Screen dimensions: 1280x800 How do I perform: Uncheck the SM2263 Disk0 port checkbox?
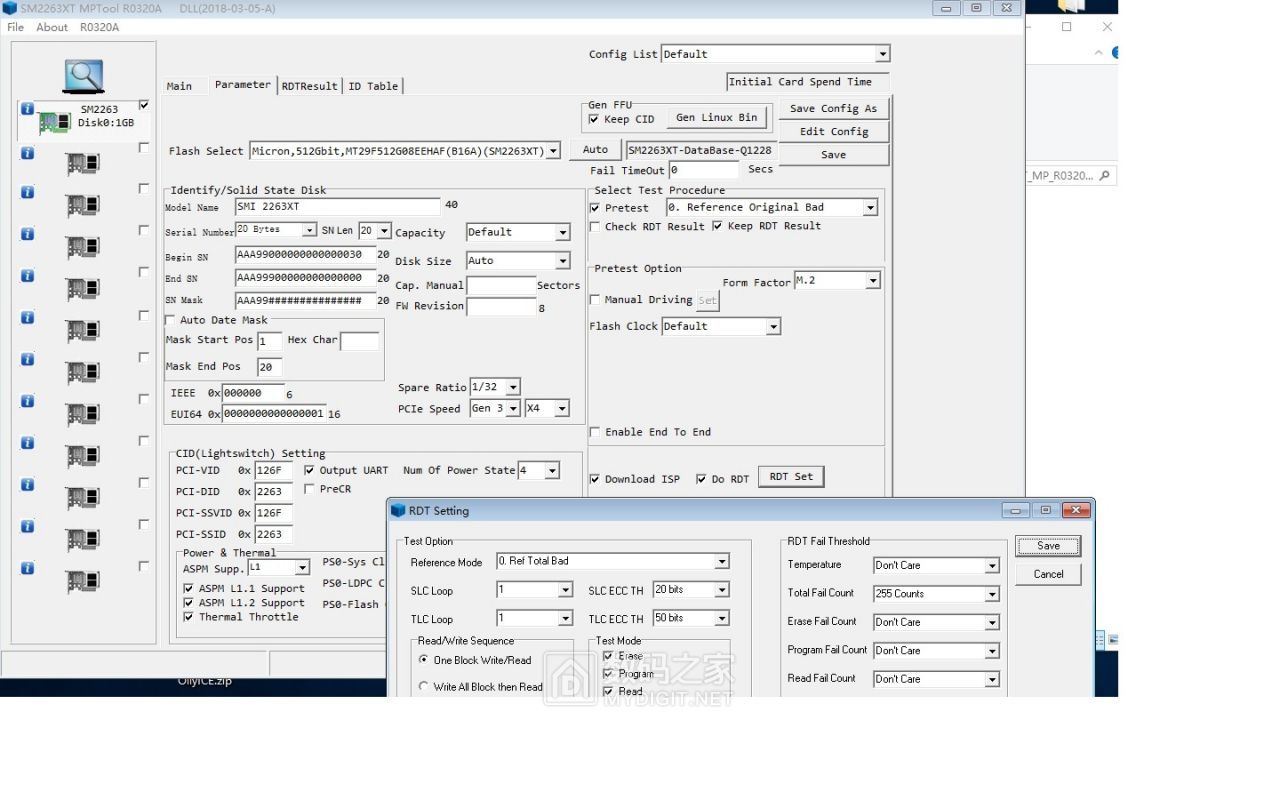[x=144, y=105]
